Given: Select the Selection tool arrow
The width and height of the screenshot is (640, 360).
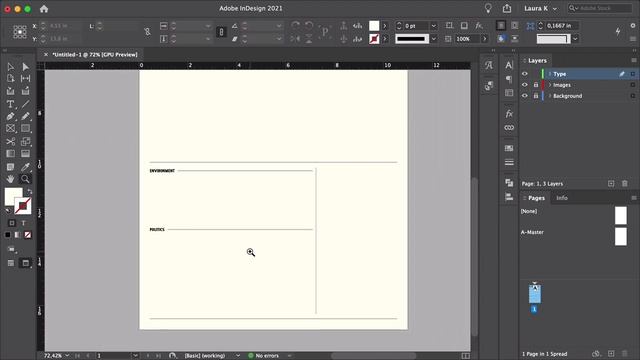Looking at the screenshot, I should pos(10,67).
